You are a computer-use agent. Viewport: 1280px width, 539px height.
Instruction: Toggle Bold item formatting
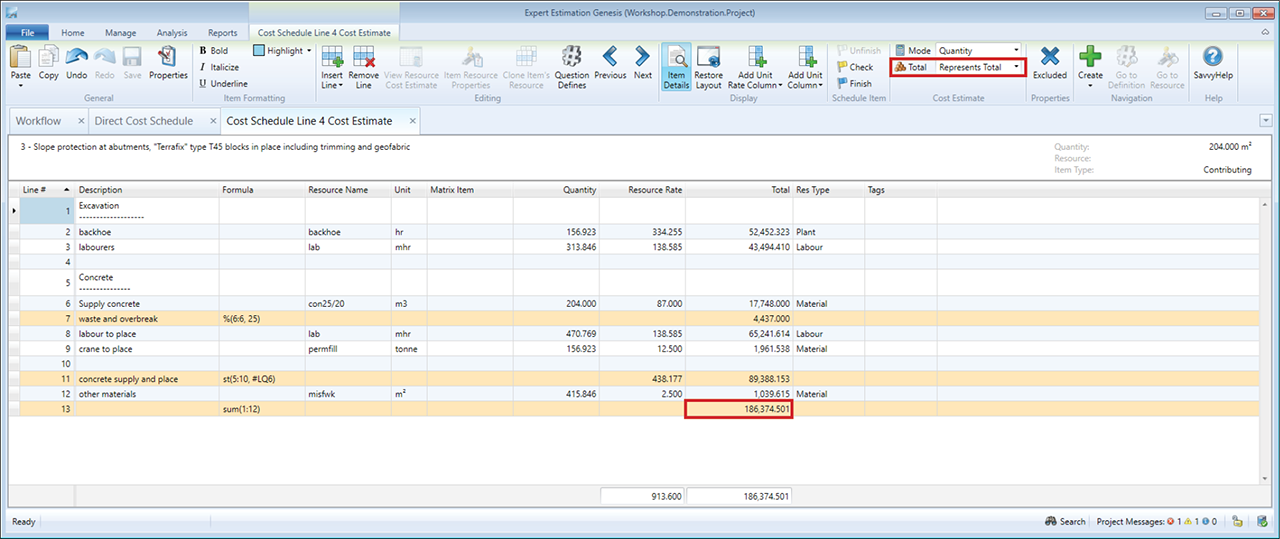pyautogui.click(x=213, y=50)
